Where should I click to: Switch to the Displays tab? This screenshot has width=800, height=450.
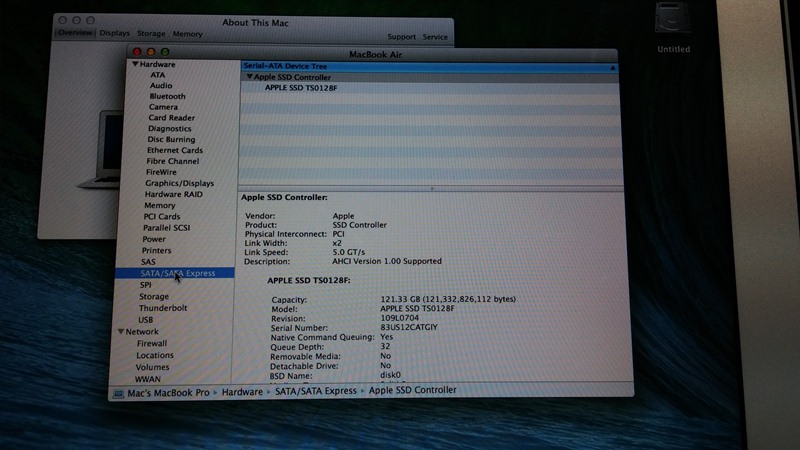pos(114,33)
